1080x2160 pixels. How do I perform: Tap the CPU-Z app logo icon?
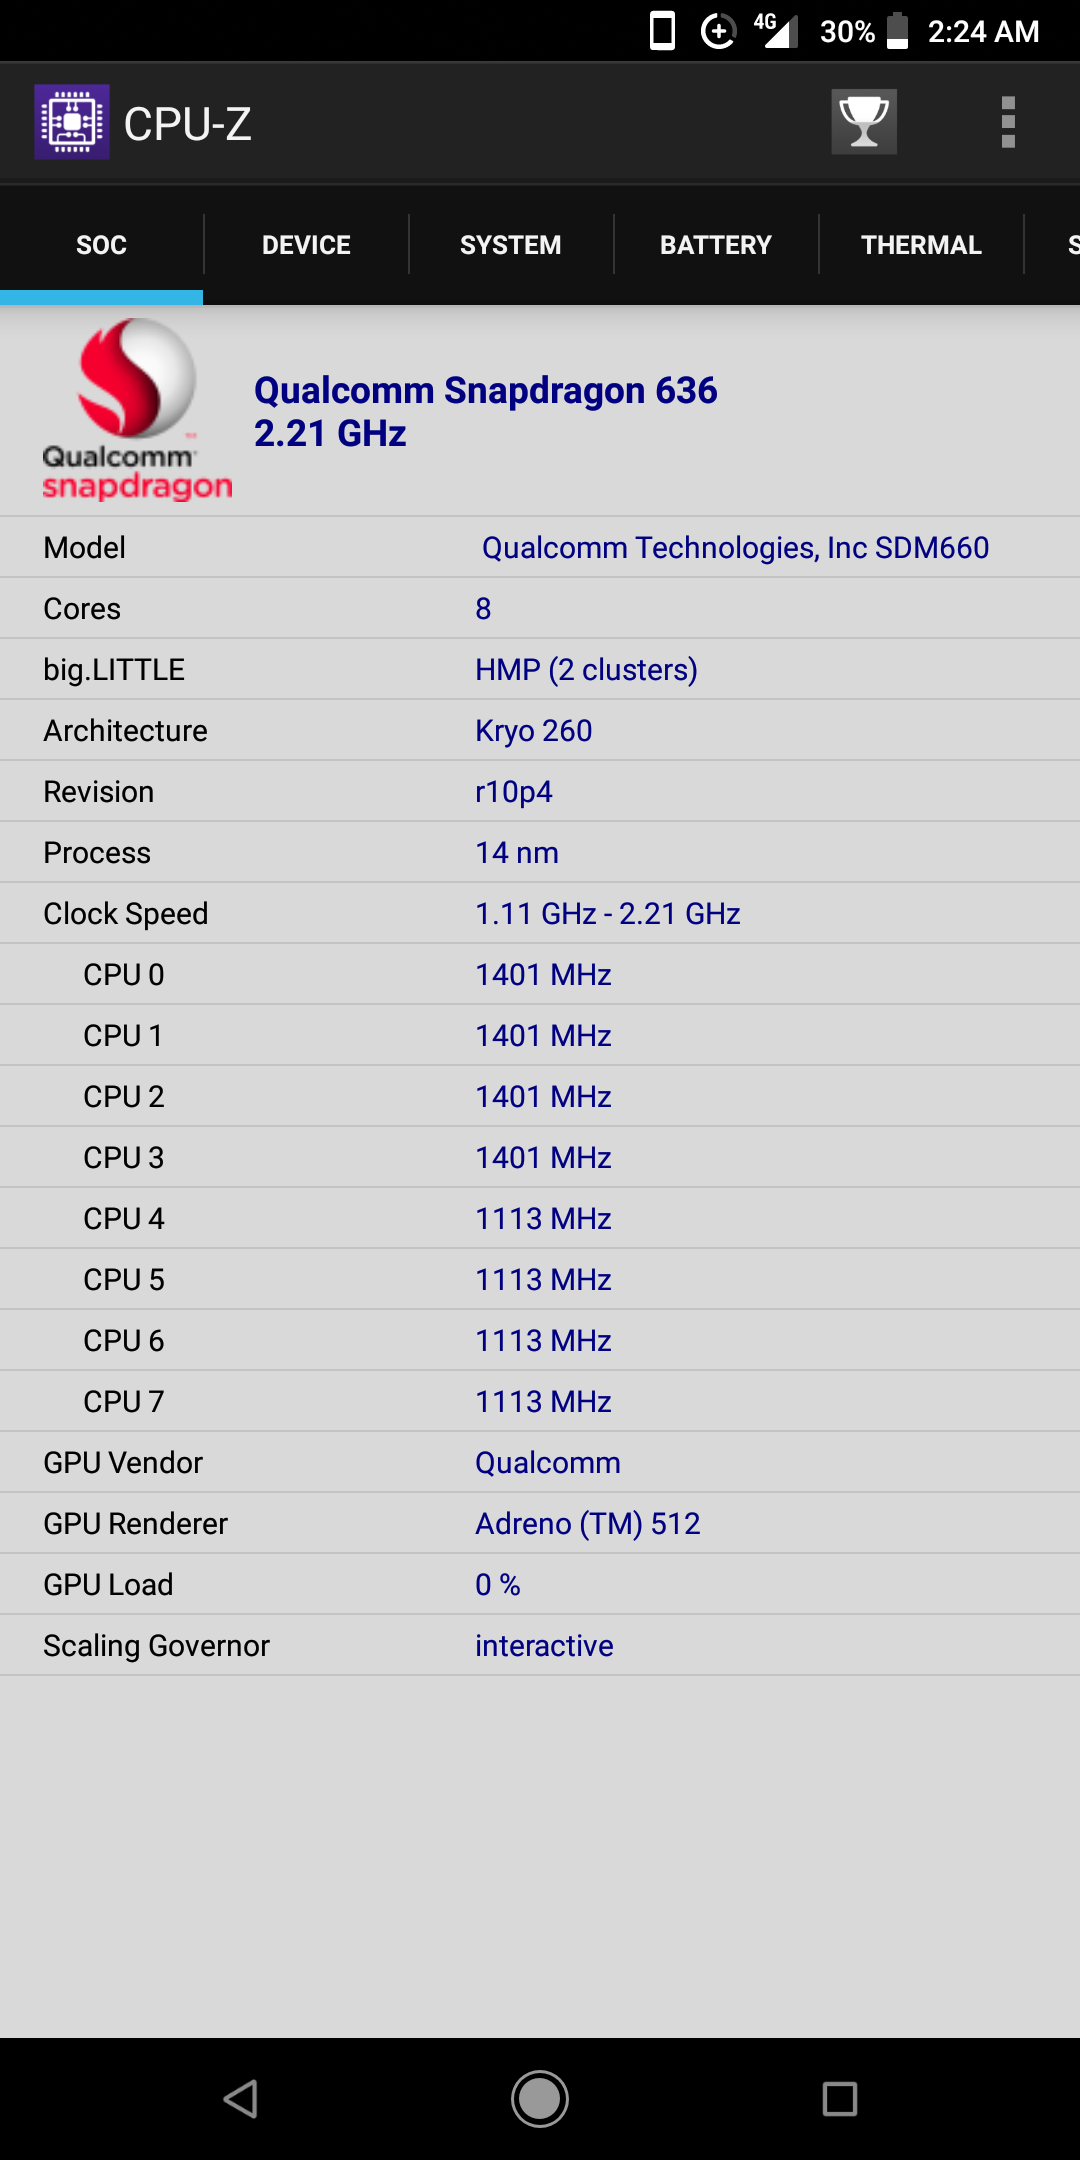point(72,122)
